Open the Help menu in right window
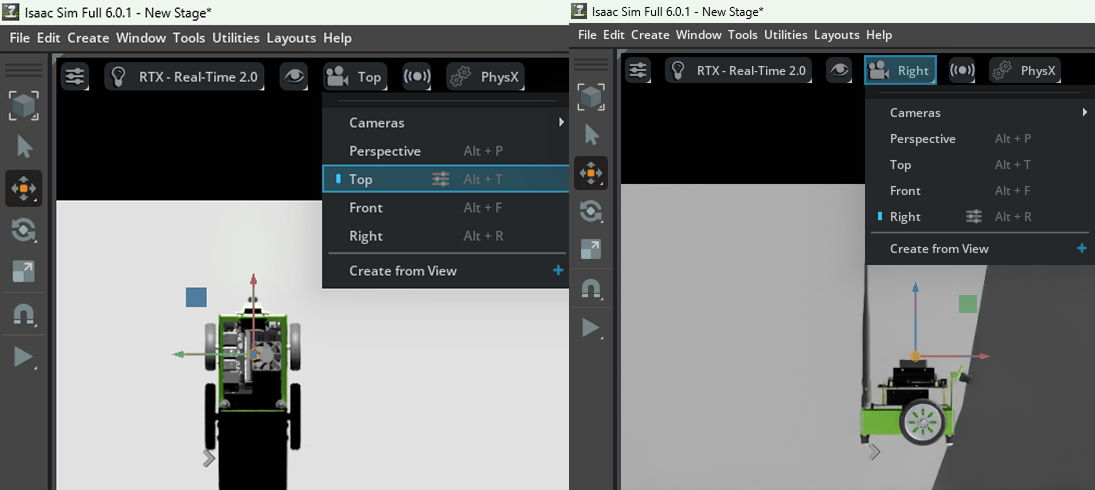Image resolution: width=1095 pixels, height=490 pixels. (879, 35)
